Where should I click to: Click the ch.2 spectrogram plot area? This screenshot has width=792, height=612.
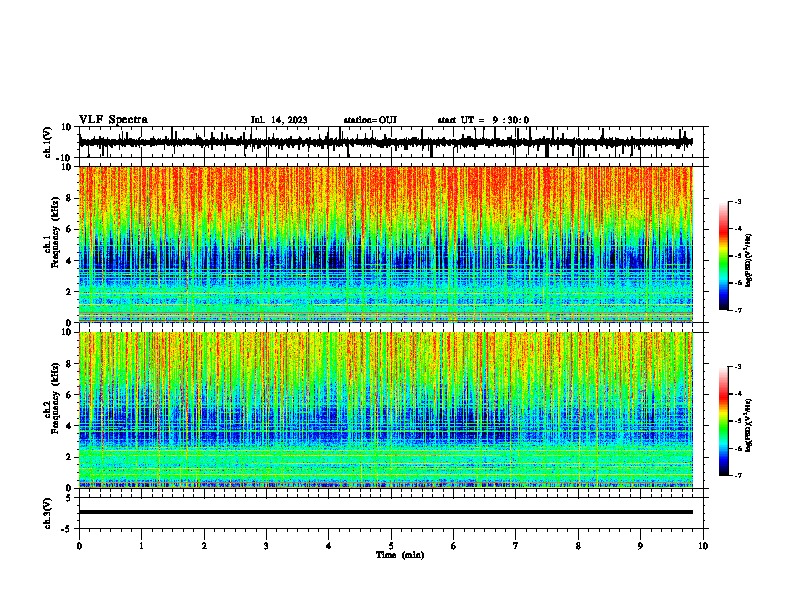[386, 410]
